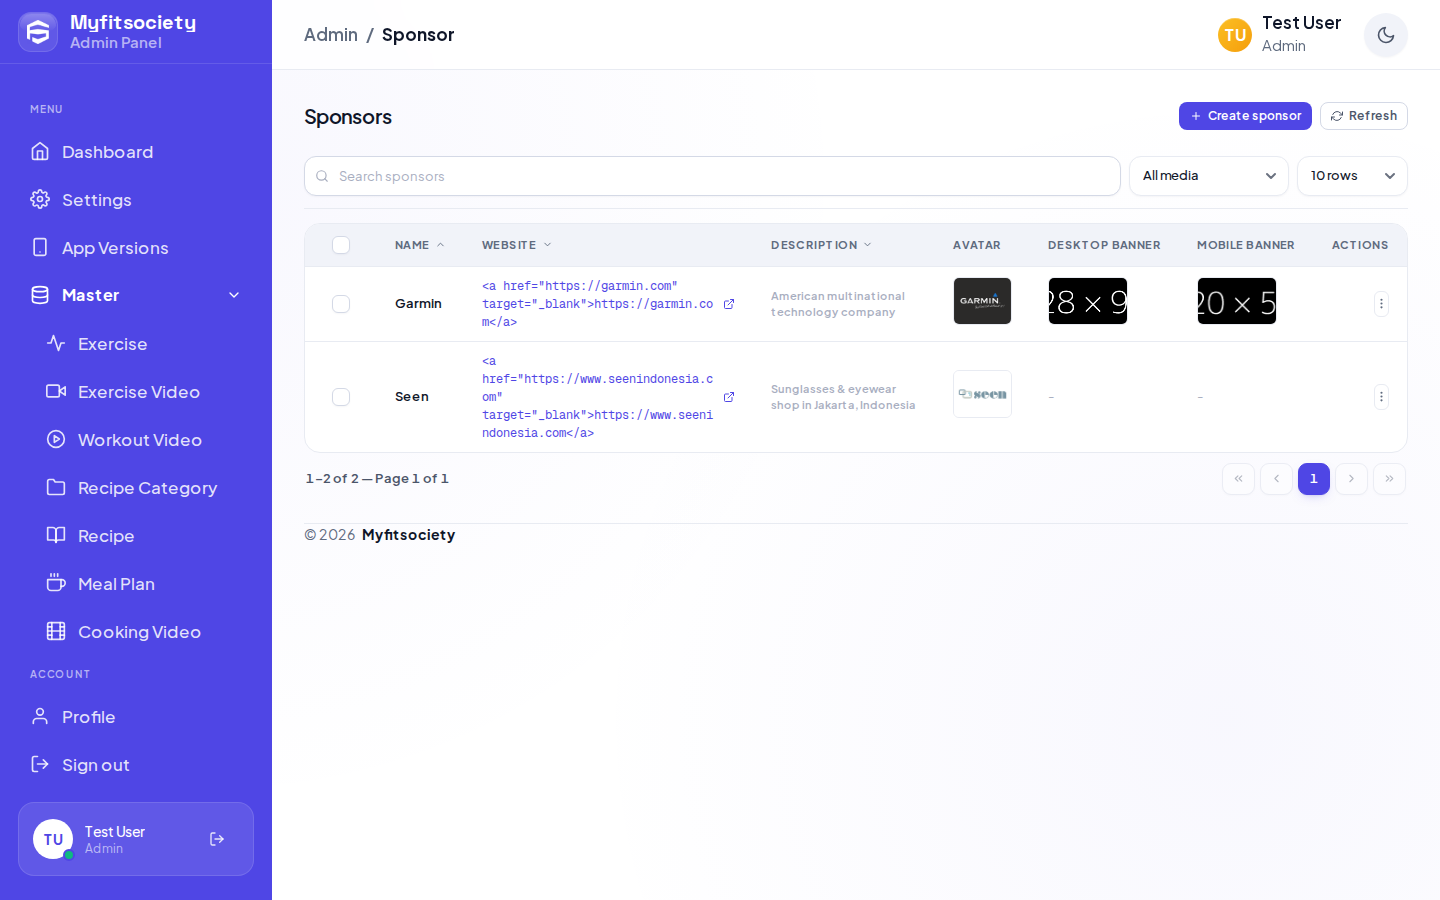The image size is (1440, 900).
Task: Open Seen website external link icon
Action: pyautogui.click(x=729, y=397)
